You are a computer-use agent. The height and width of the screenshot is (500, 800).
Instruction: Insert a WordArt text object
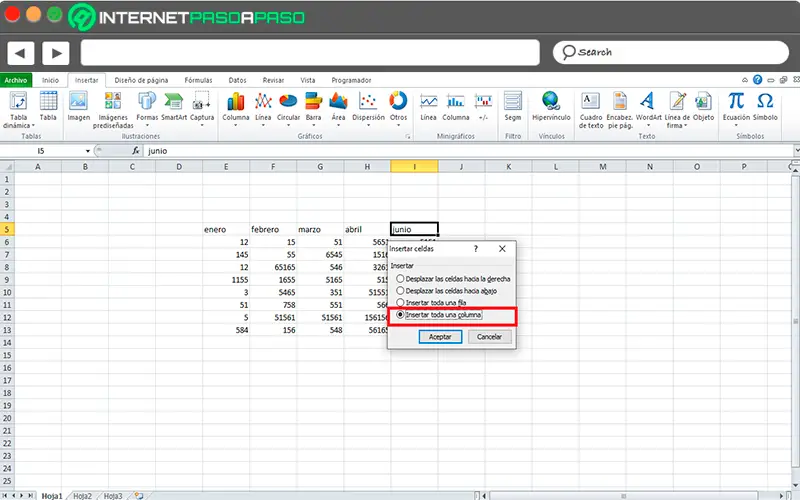click(x=648, y=102)
